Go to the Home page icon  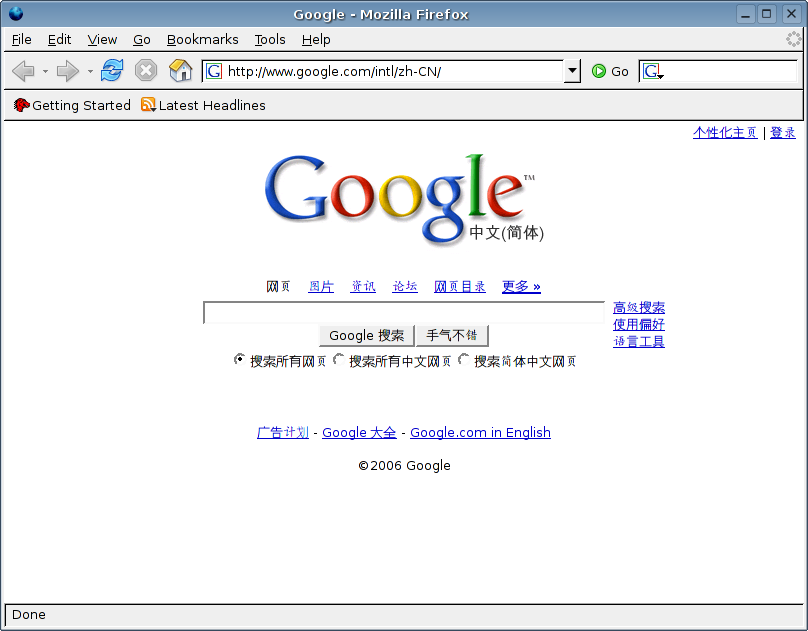click(x=180, y=71)
